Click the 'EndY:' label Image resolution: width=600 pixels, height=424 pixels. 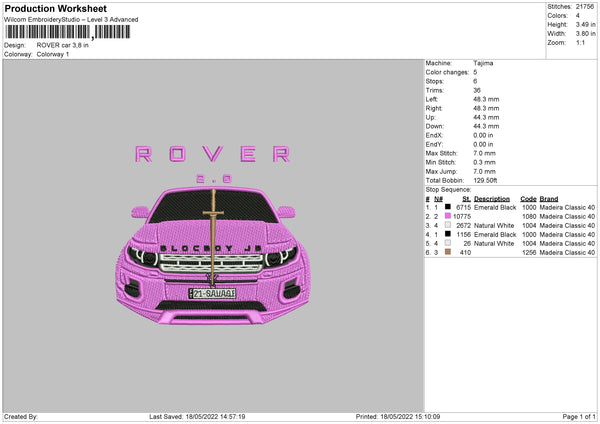(434, 144)
